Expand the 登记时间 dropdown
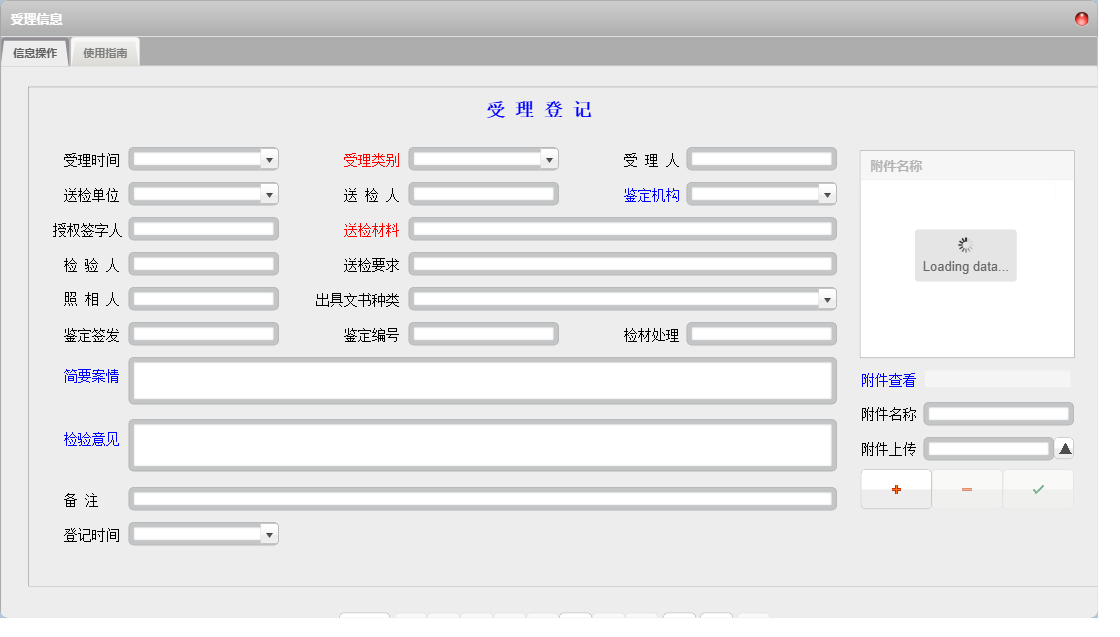The image size is (1120, 637). [x=268, y=533]
